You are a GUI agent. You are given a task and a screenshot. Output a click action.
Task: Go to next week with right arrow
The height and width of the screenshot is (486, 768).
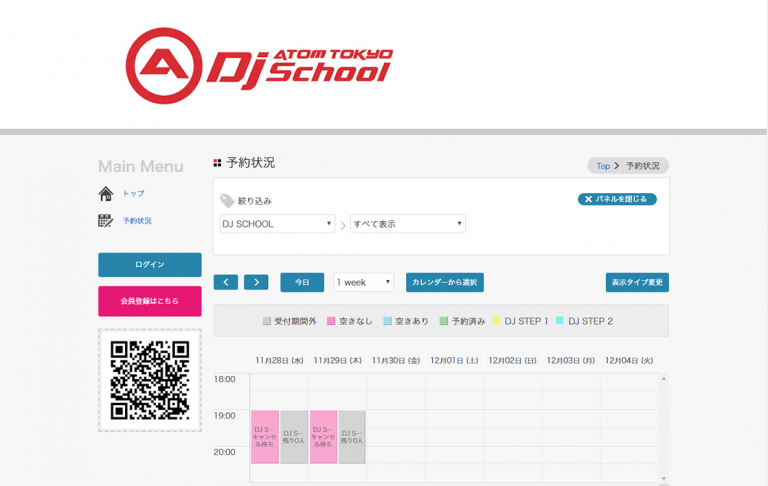256,282
